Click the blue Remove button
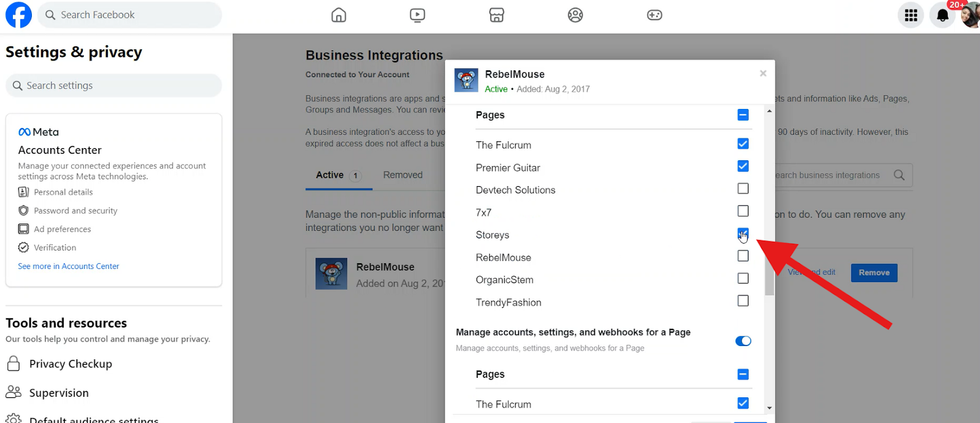Viewport: 980px width, 423px height. tap(873, 272)
